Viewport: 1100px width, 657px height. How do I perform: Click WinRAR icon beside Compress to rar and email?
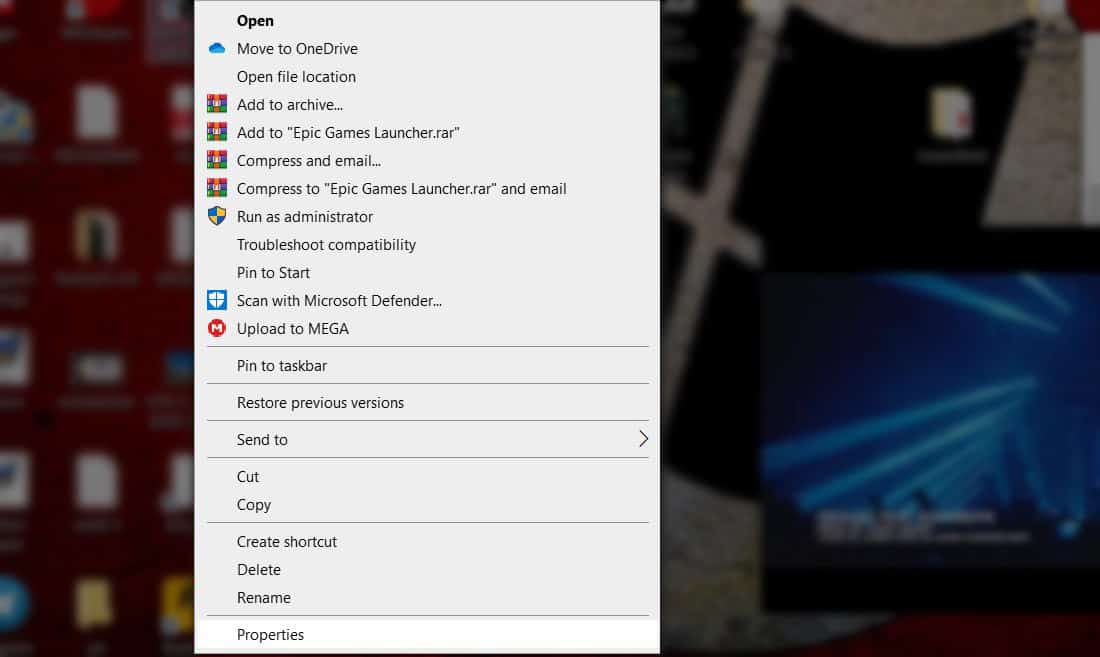[217, 189]
